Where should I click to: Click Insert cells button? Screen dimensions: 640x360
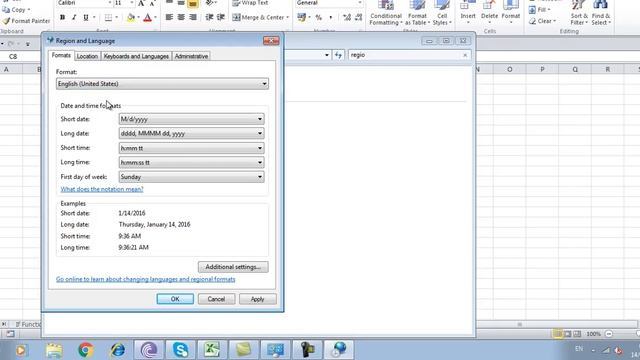pyautogui.click(x=468, y=12)
